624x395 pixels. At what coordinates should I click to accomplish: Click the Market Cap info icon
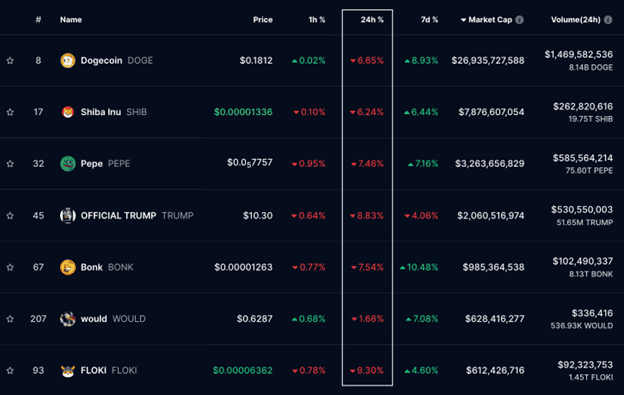(x=519, y=20)
